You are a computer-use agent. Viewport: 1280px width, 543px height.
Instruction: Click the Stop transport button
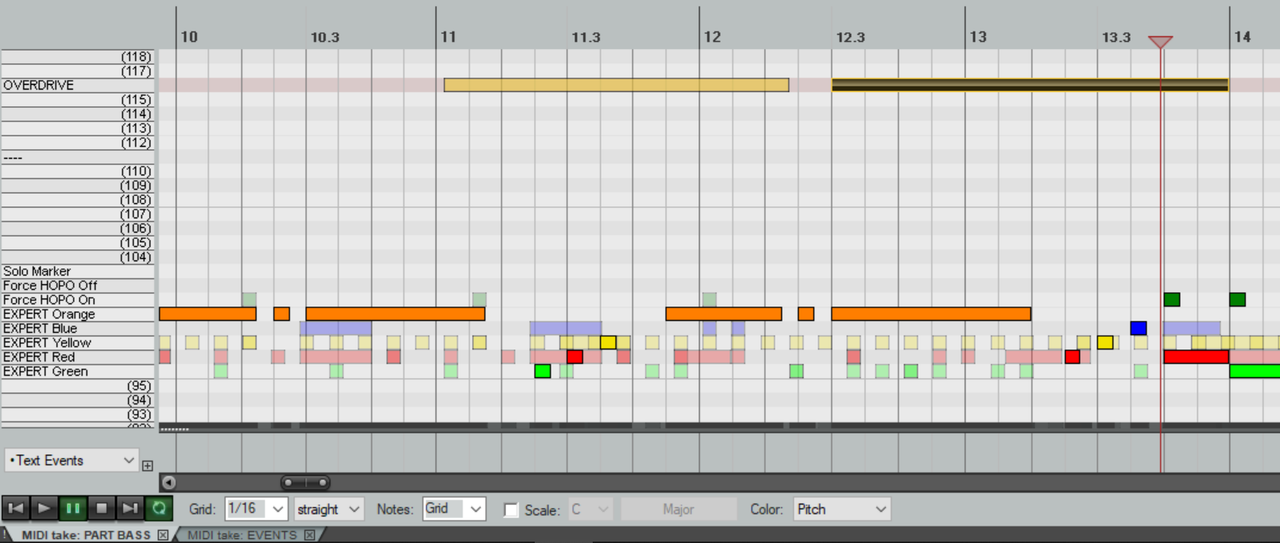(101, 508)
